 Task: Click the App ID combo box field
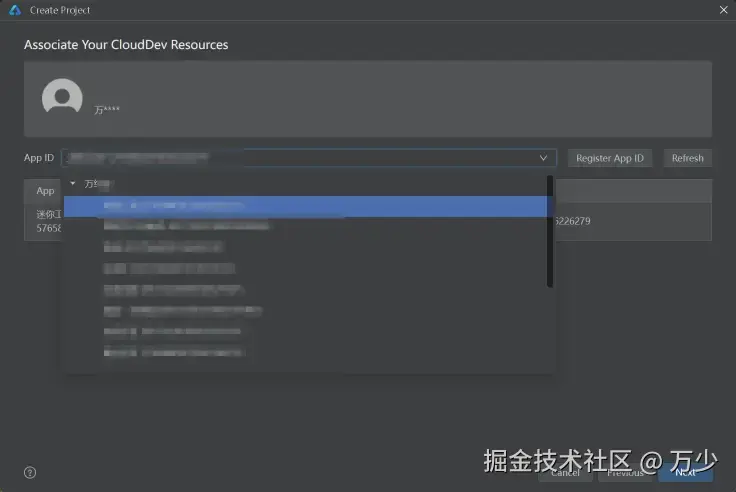(x=308, y=158)
